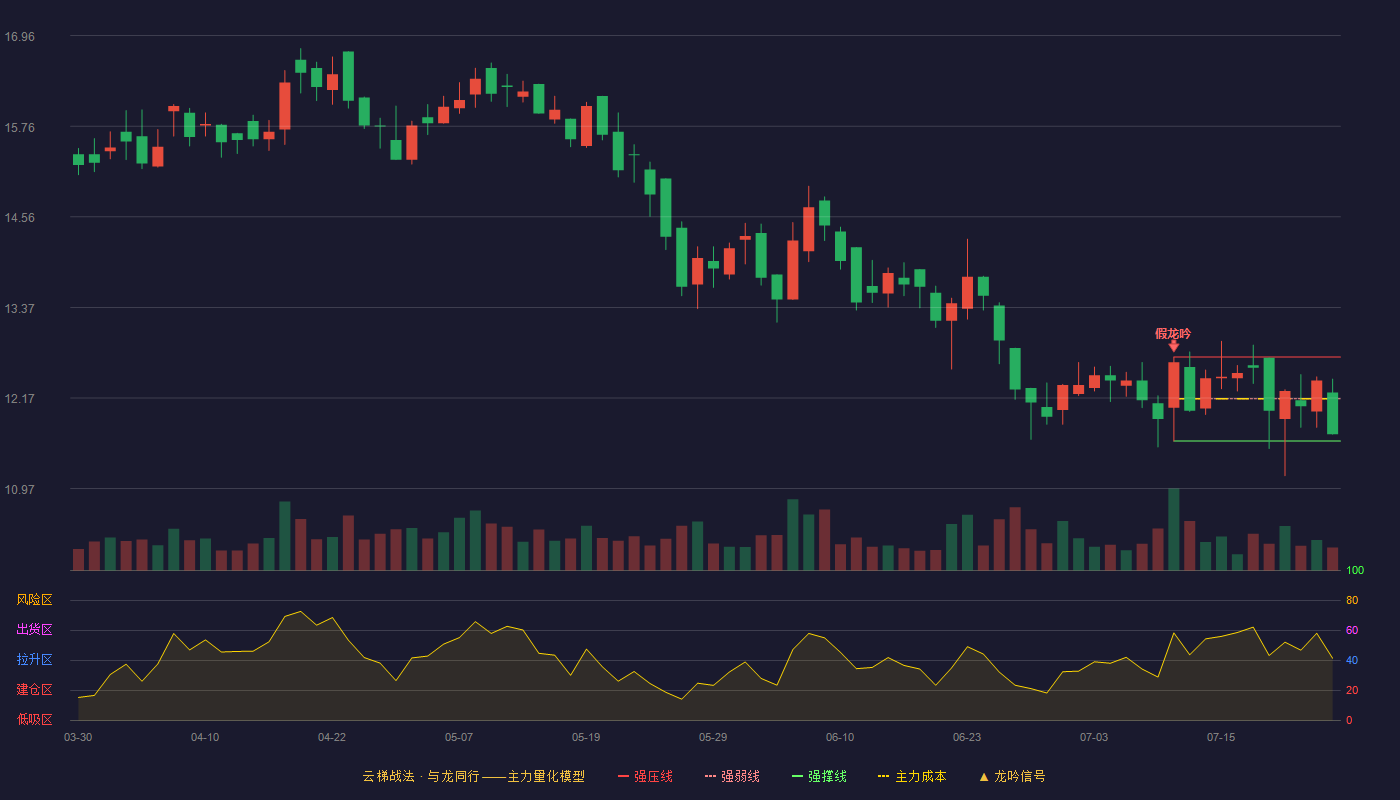Screen dimensions: 1400x800
Task: Click the 05-29 date axis label
Action: [x=713, y=737]
